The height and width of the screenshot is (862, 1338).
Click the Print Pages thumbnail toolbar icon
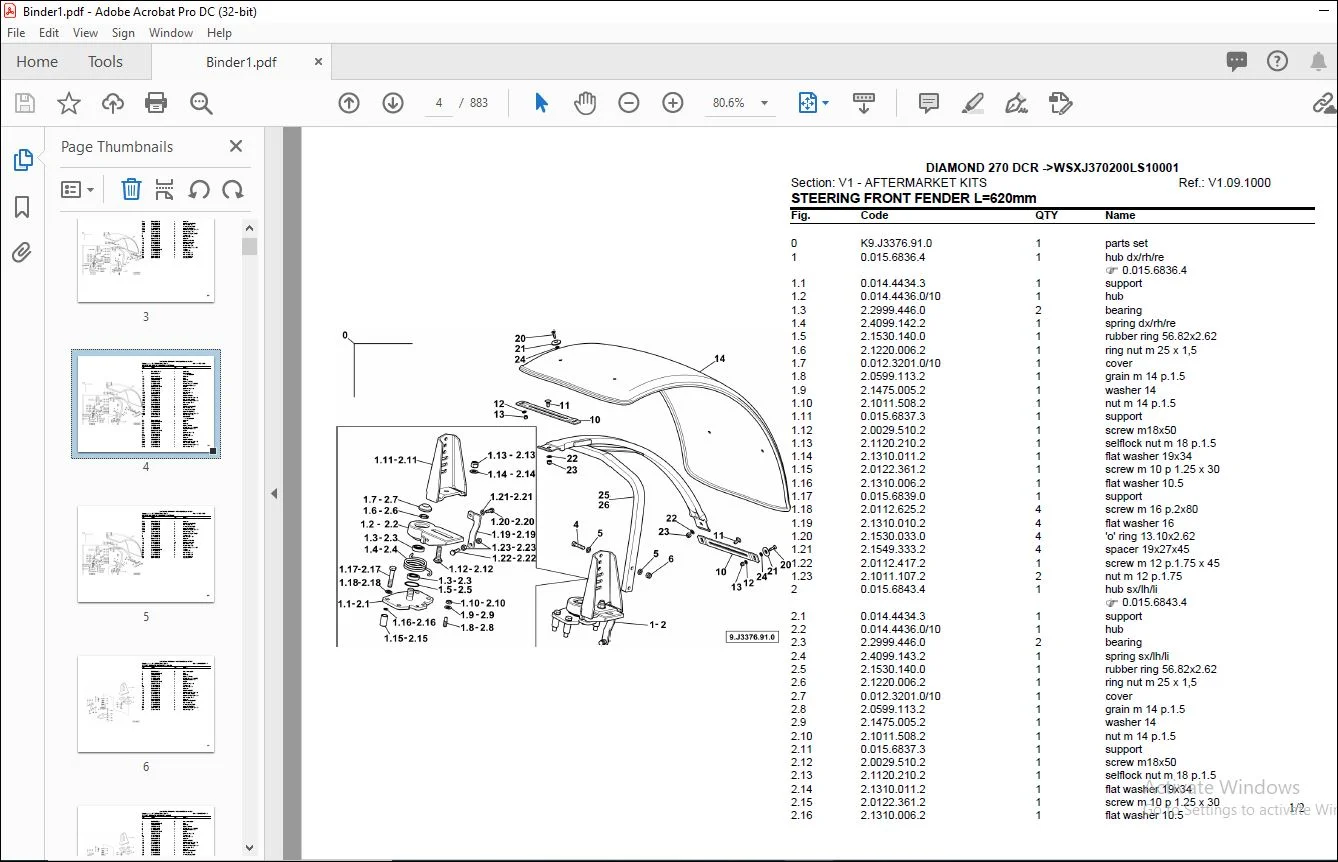pos(165,189)
